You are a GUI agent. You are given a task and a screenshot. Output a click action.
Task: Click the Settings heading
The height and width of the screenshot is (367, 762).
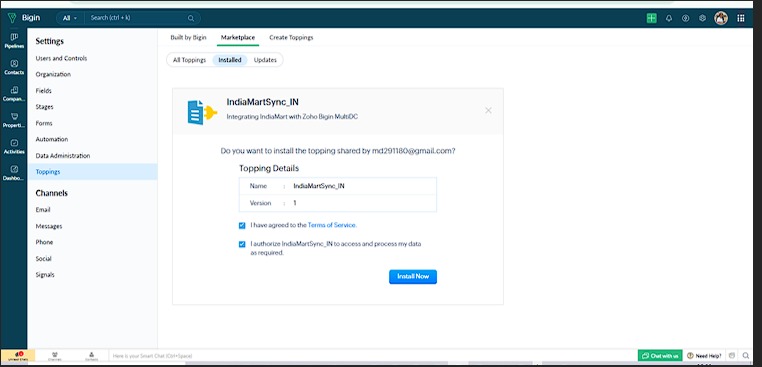pos(50,41)
